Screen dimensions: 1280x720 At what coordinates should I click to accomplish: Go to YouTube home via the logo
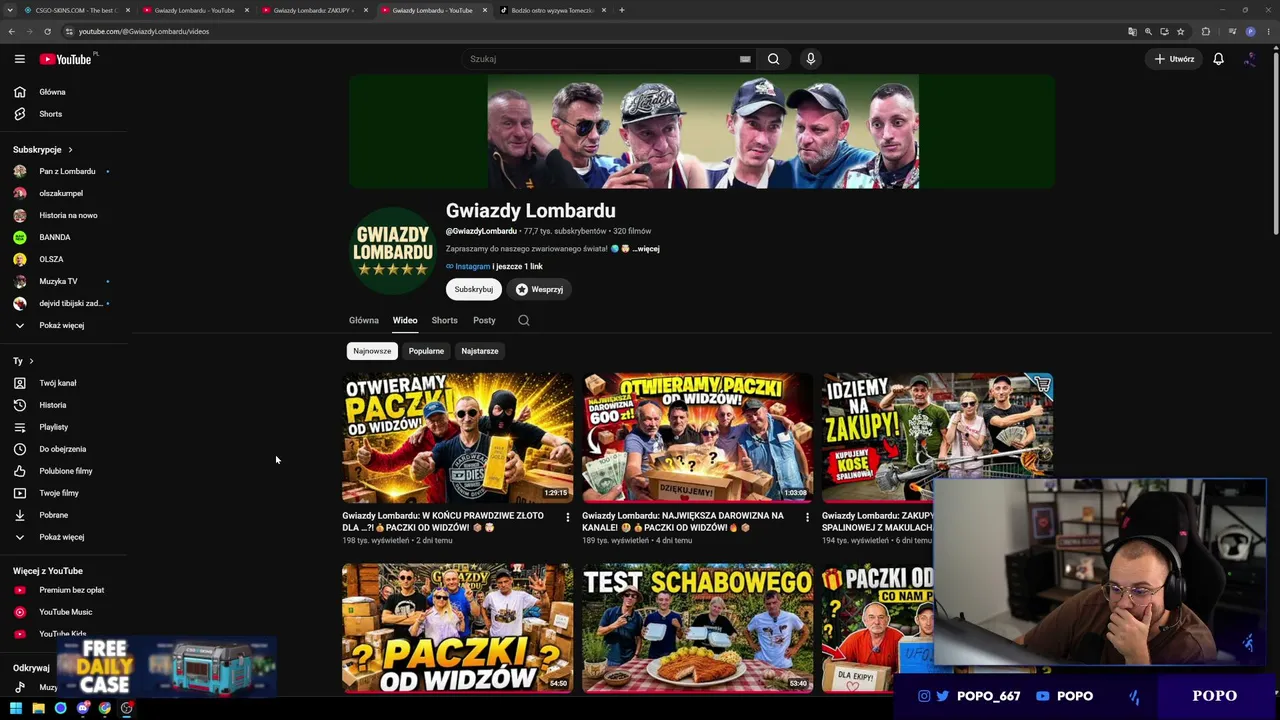(65, 59)
